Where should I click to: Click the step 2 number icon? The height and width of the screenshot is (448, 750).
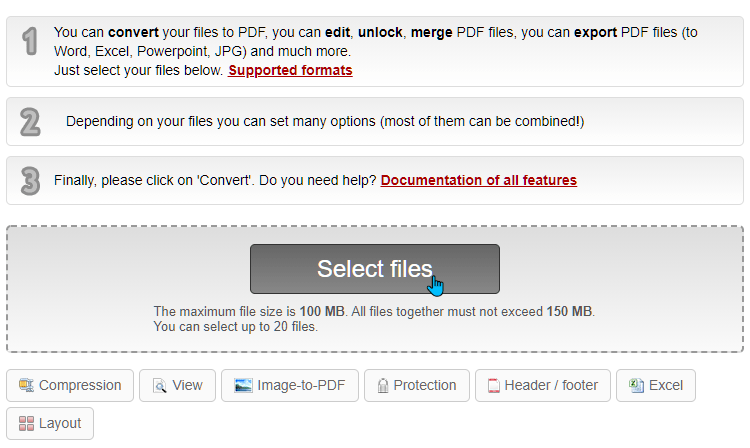click(30, 121)
